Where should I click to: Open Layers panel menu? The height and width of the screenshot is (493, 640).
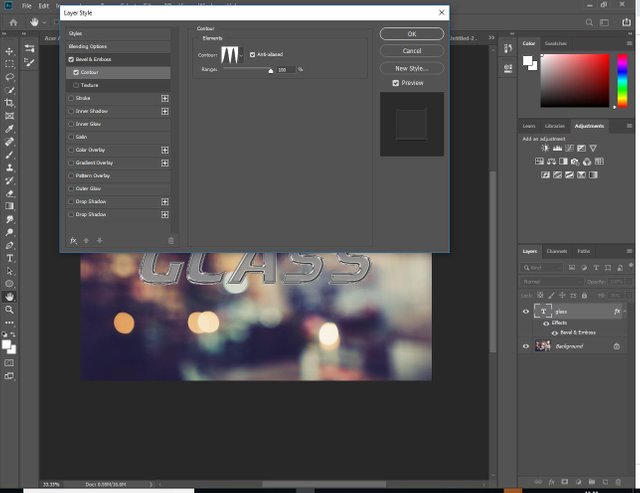[629, 251]
